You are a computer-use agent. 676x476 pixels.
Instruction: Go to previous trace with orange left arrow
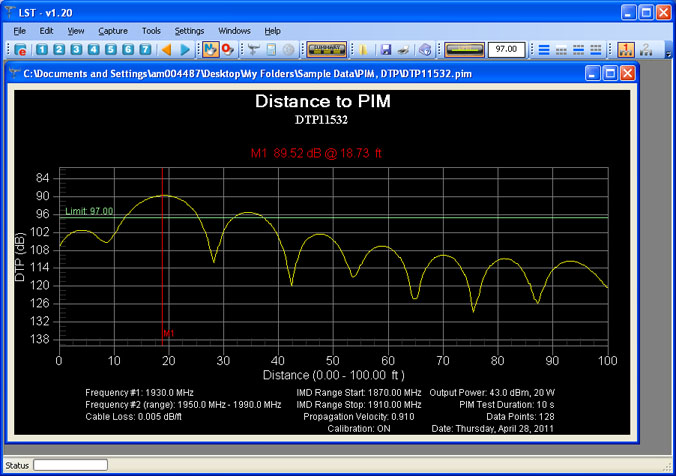click(x=166, y=50)
